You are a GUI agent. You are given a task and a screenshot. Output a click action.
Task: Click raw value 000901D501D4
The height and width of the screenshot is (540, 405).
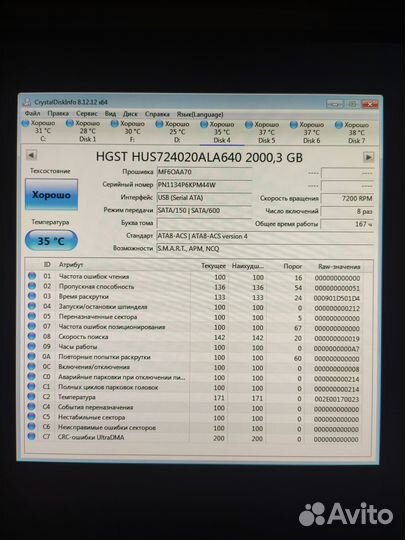pyautogui.click(x=337, y=298)
